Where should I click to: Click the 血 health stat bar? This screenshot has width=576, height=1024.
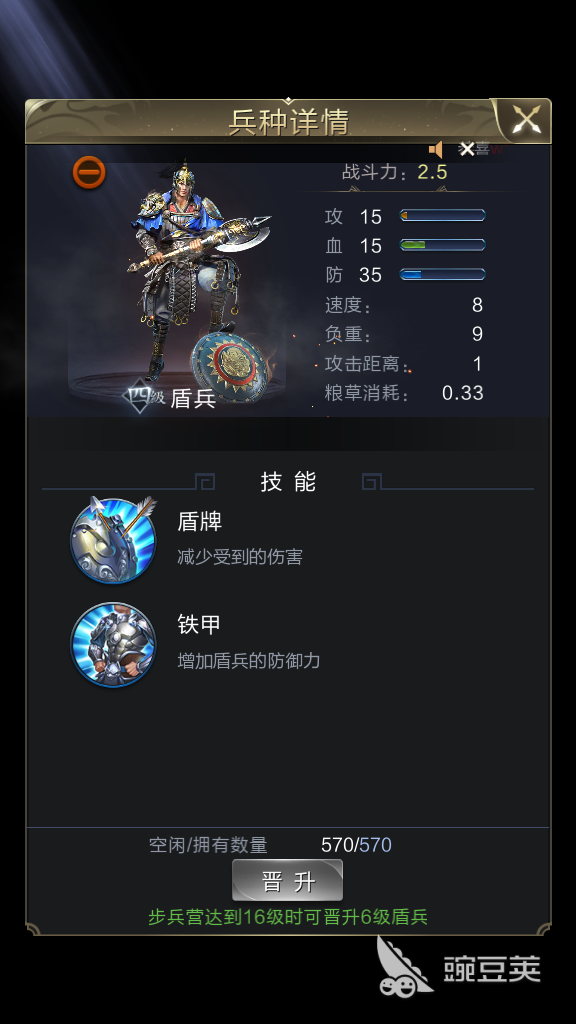coord(442,245)
